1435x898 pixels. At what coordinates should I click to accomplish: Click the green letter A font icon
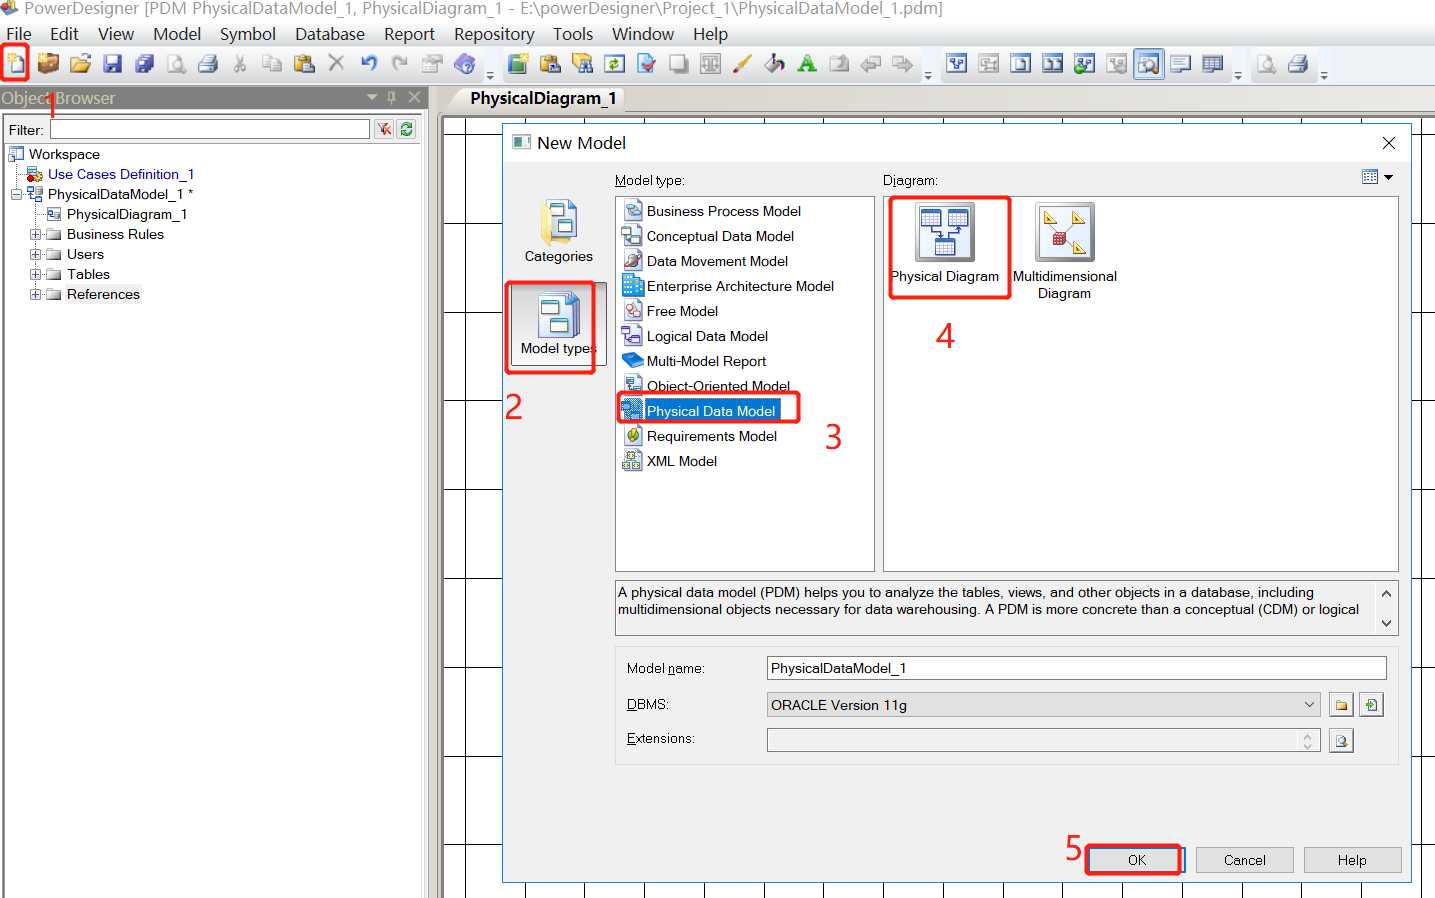pyautogui.click(x=807, y=64)
